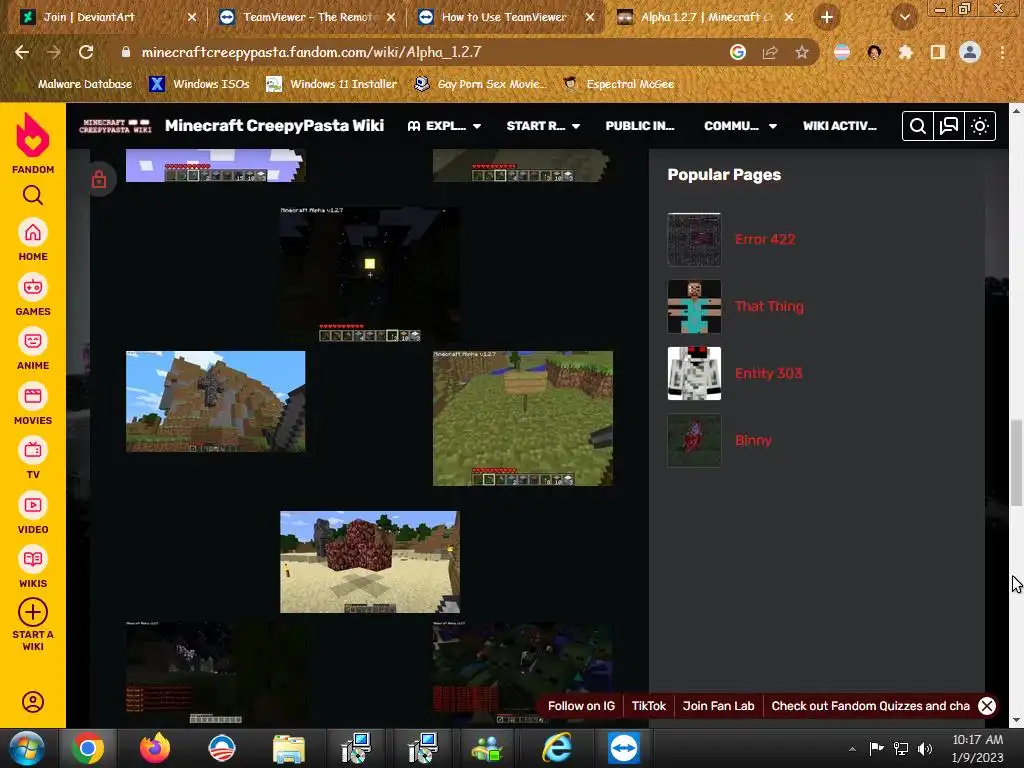Click Follow on IG link

581,706
